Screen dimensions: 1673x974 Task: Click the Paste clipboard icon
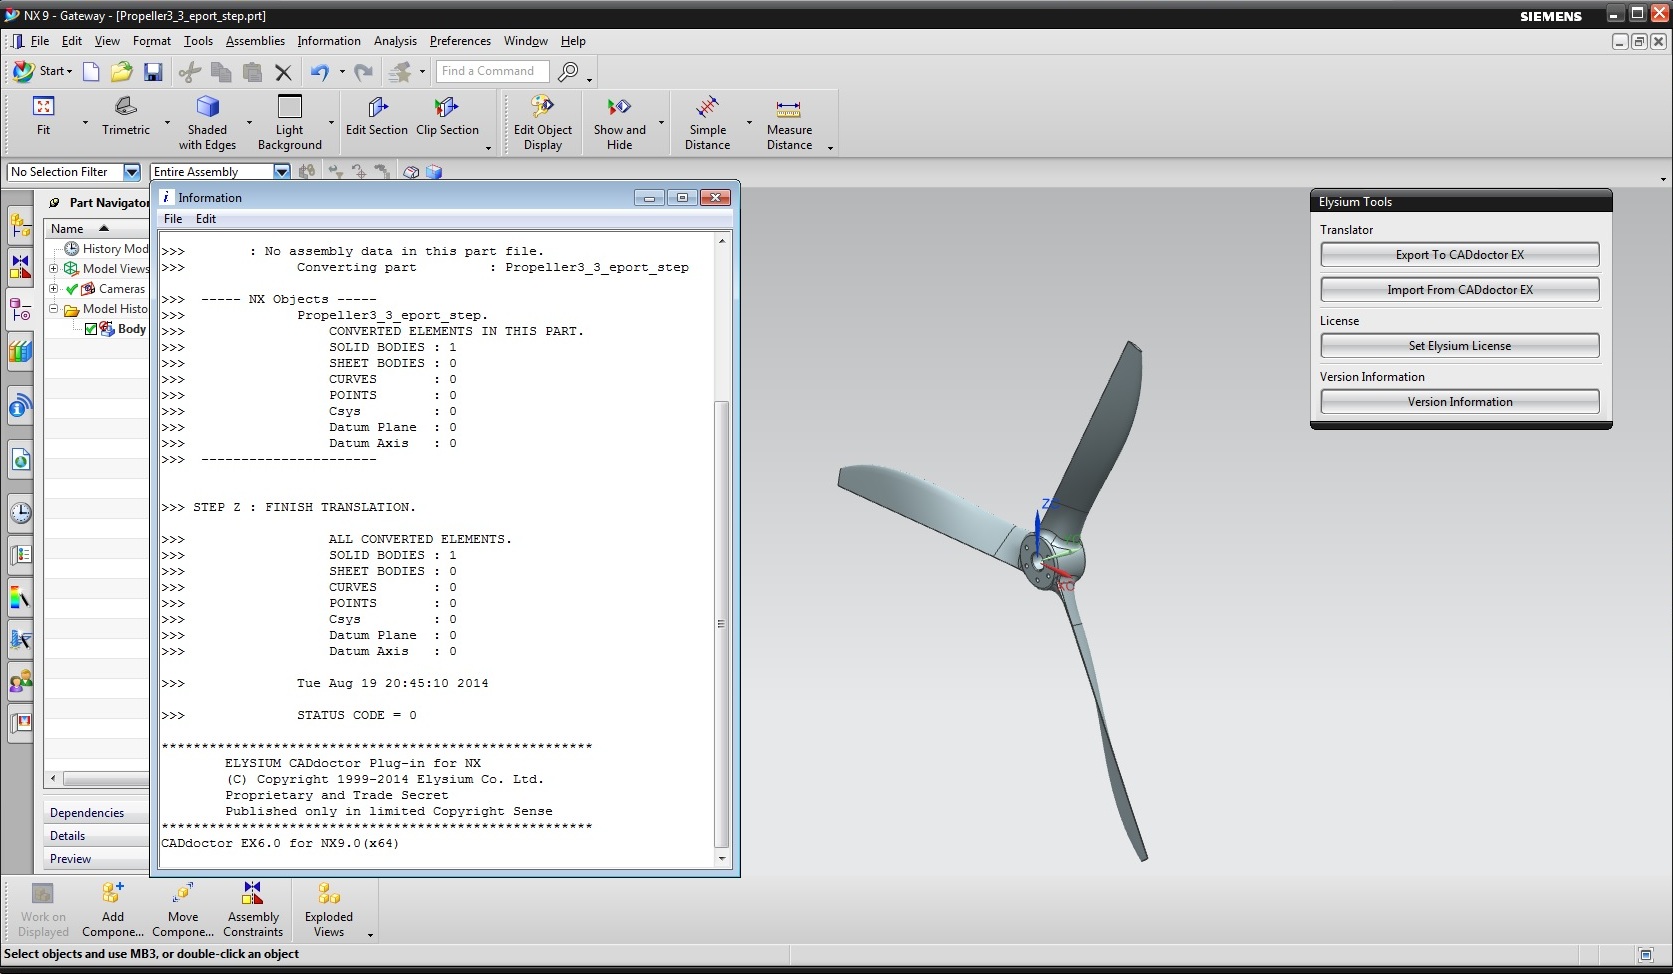[x=252, y=71]
